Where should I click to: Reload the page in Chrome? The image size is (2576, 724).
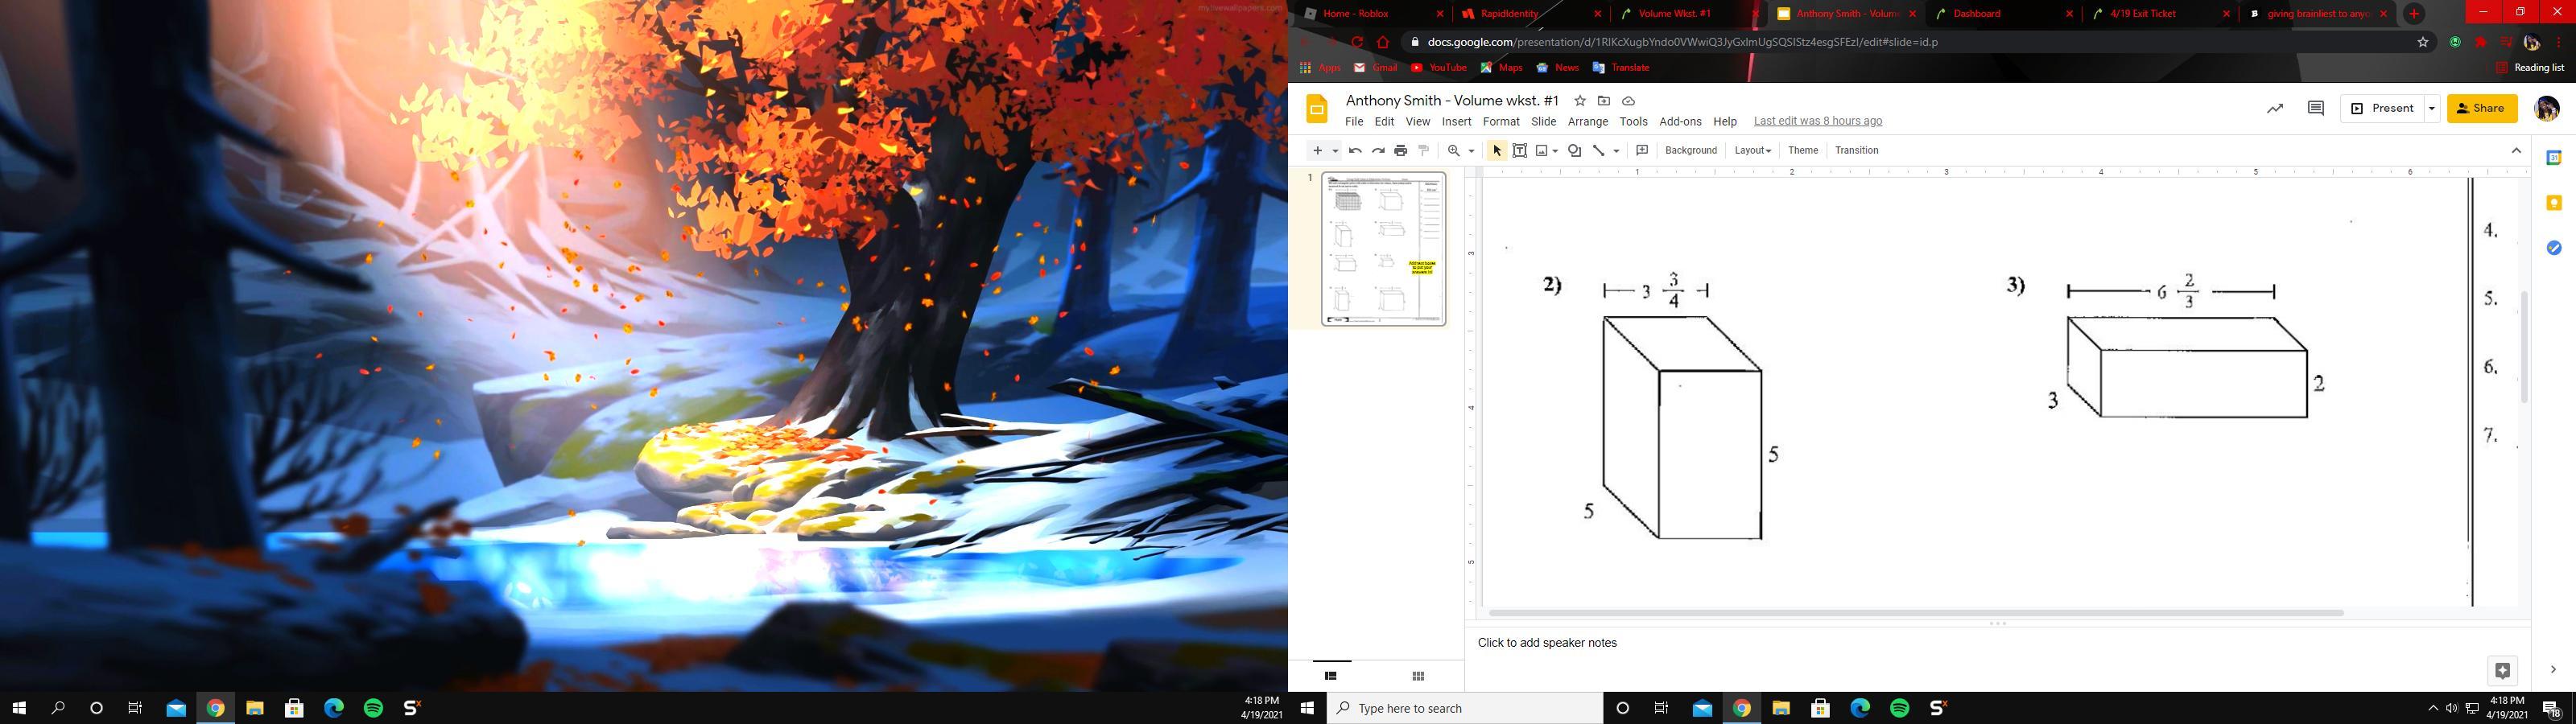pyautogui.click(x=1357, y=42)
